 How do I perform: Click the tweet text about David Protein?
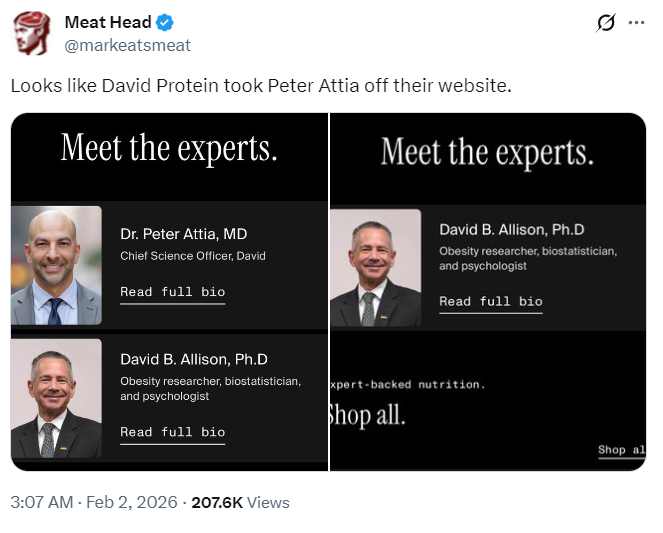[x=260, y=85]
